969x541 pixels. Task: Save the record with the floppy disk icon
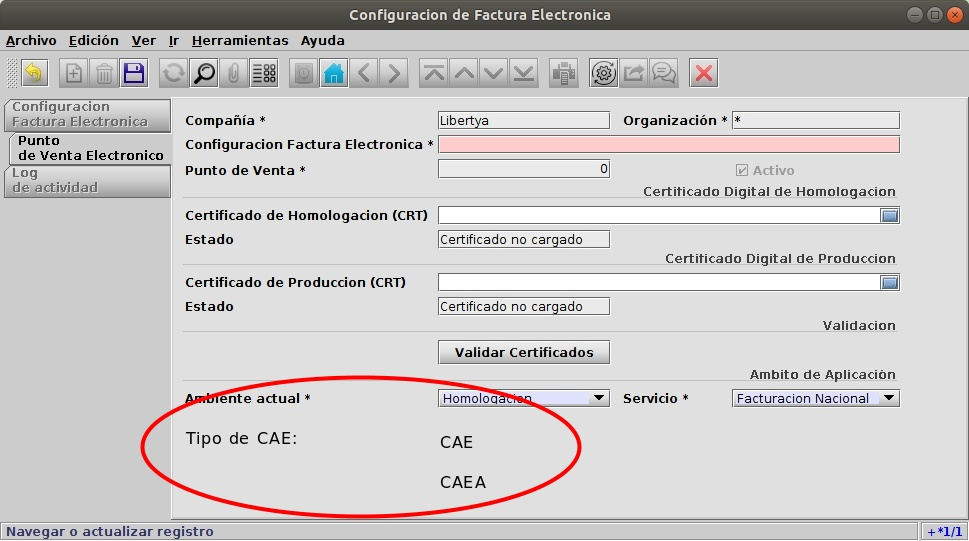point(133,74)
